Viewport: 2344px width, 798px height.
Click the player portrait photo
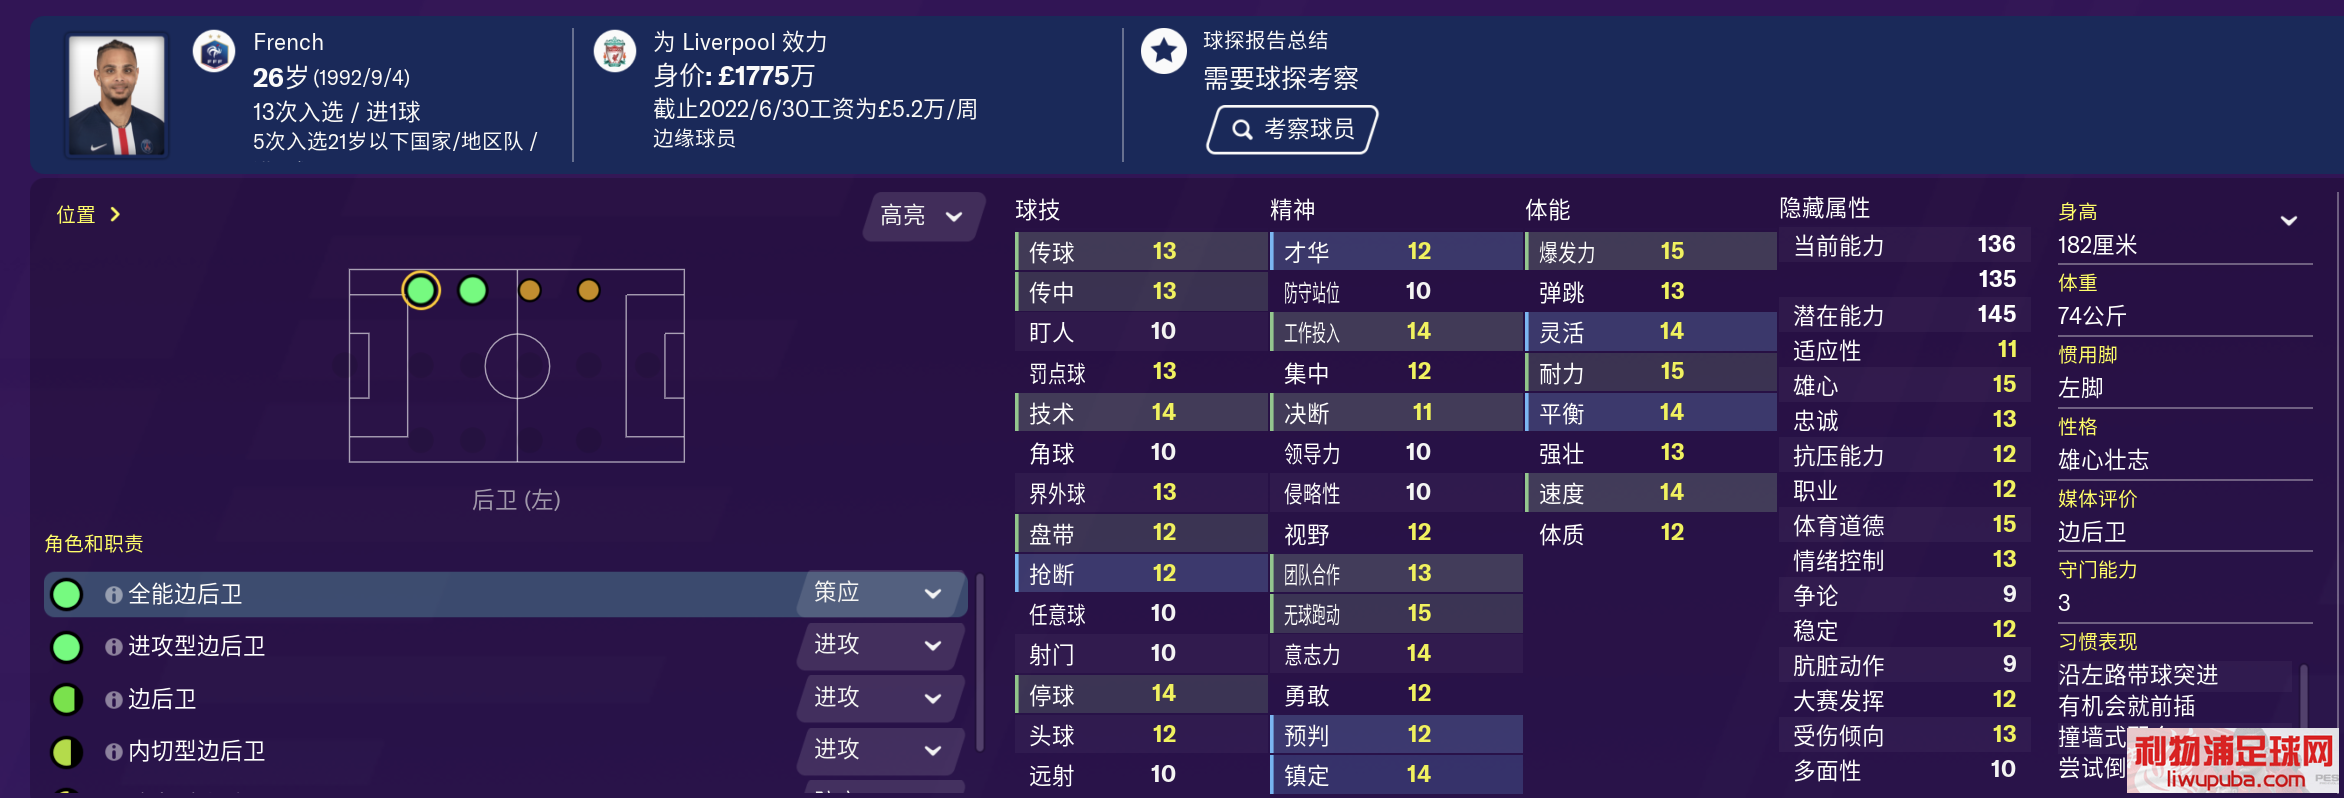click(117, 95)
